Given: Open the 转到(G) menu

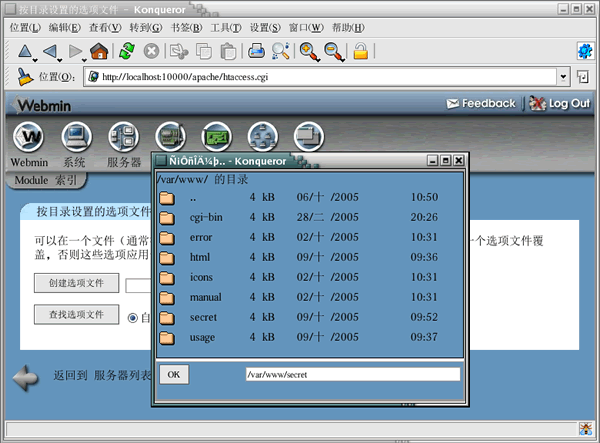Looking at the screenshot, I should pos(146,28).
